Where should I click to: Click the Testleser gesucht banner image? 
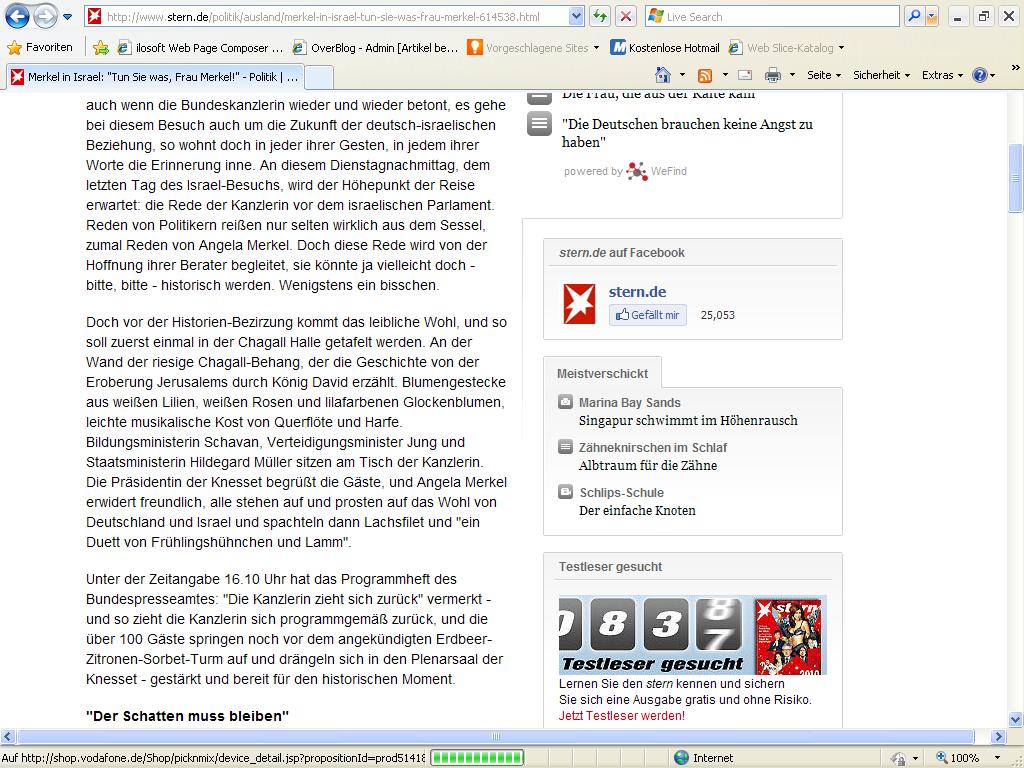pyautogui.click(x=692, y=634)
